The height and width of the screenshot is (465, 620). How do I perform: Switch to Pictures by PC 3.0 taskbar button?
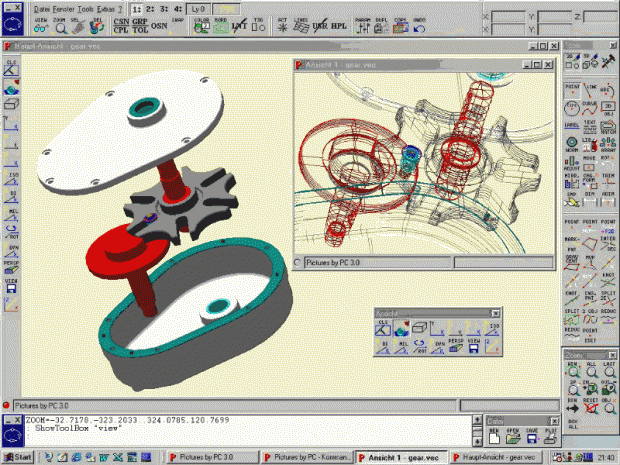click(x=213, y=457)
